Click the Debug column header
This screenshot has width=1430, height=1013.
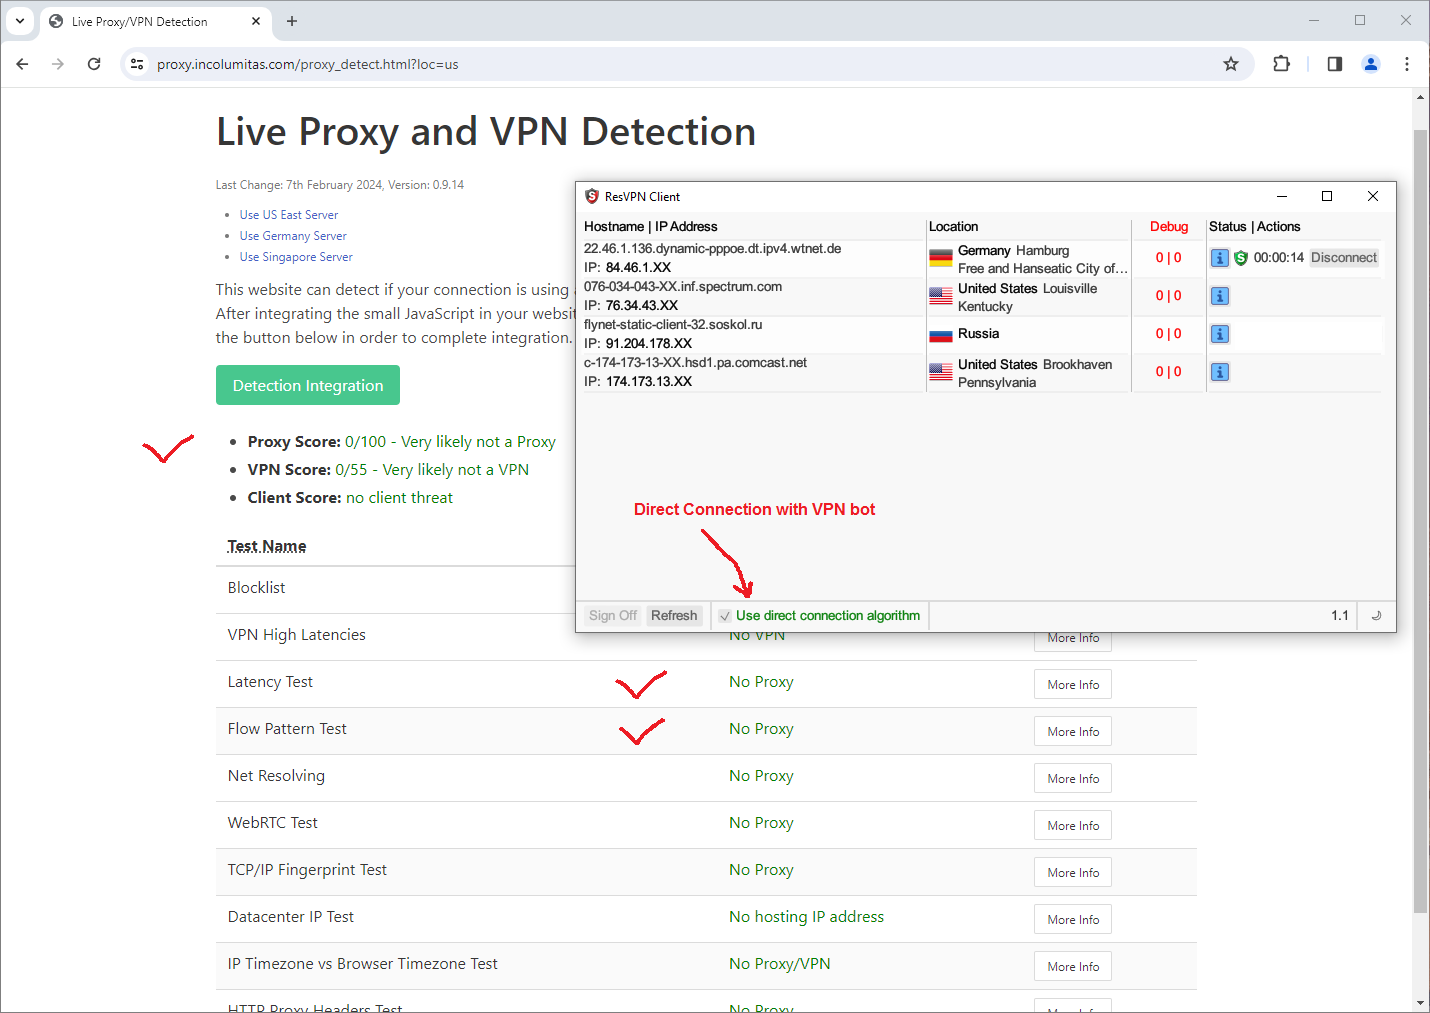(1168, 227)
